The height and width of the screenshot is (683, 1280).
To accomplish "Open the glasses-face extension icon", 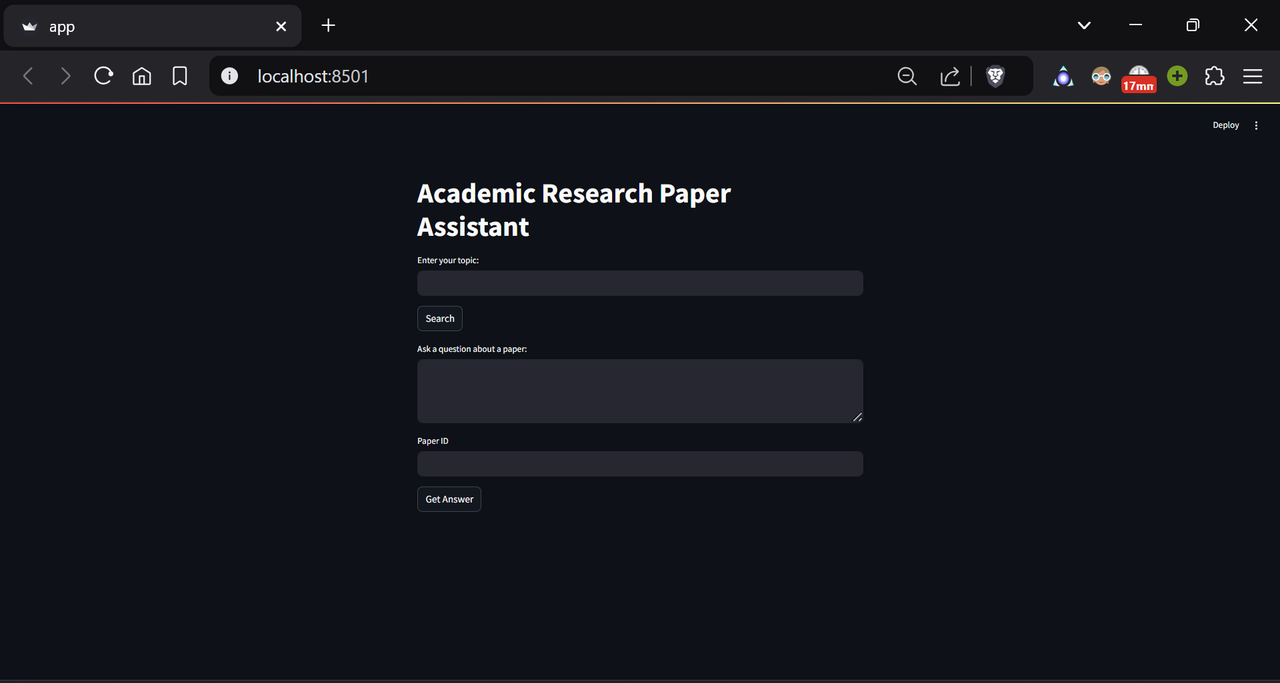I will coord(1101,76).
